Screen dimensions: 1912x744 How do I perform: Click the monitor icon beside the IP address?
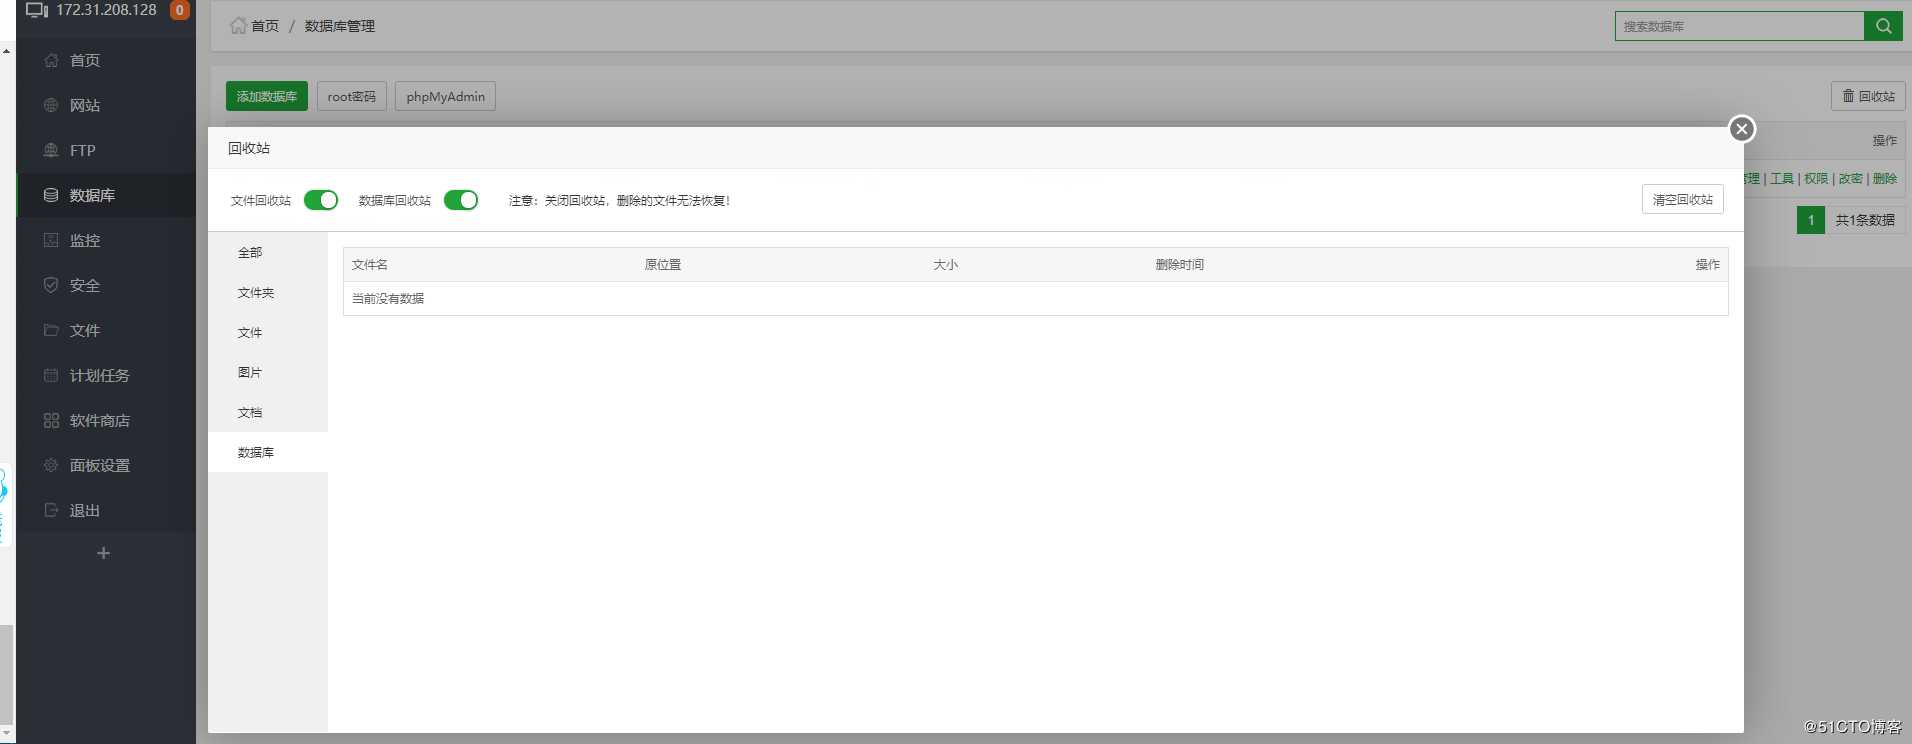pyautogui.click(x=37, y=10)
